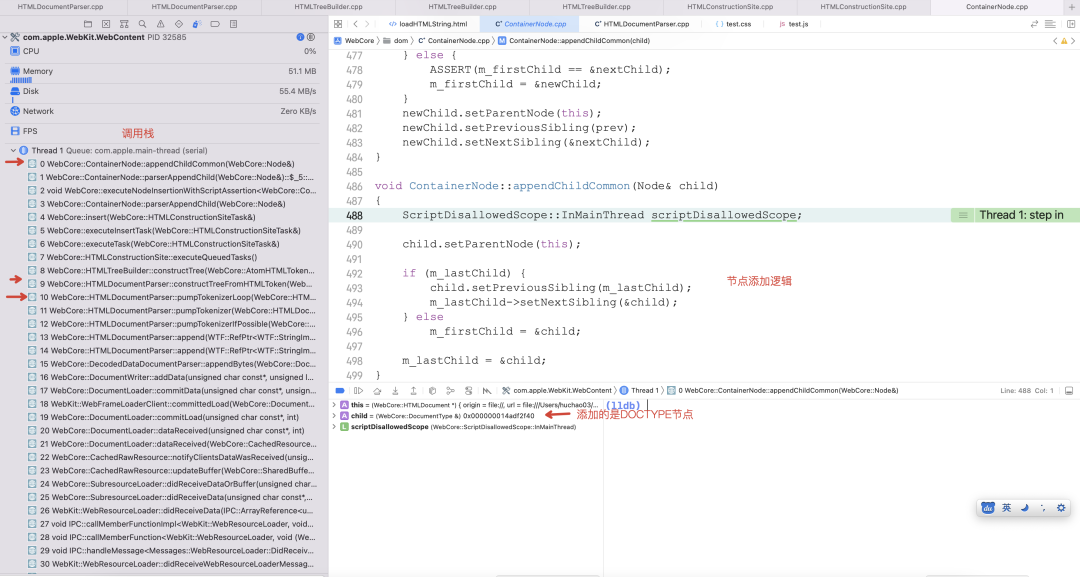Viewport: 1080px width, 577px height.
Task: Click the yellow warning icon in jump bar
Action: [1064, 41]
